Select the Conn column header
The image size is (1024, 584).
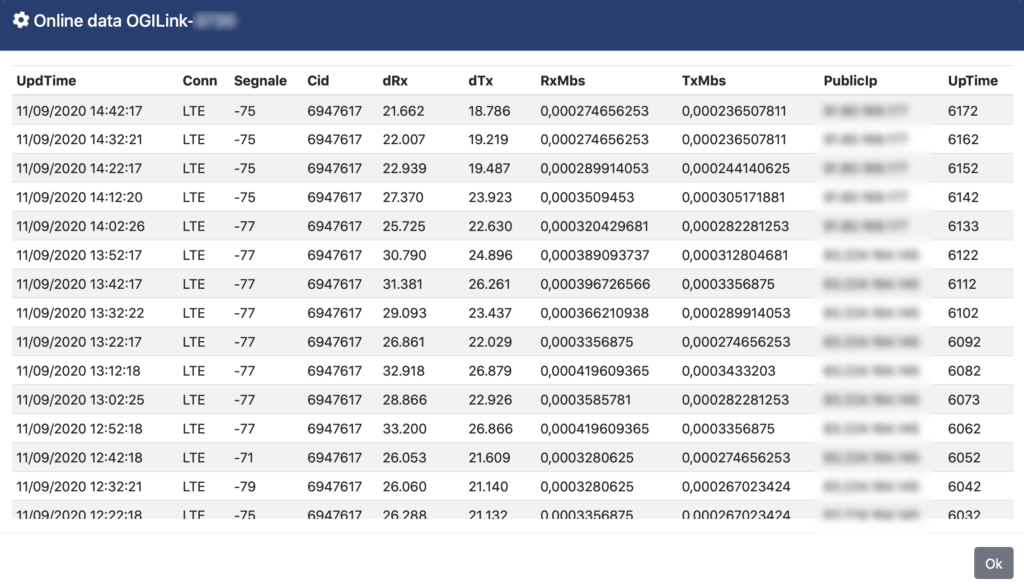tap(200, 81)
